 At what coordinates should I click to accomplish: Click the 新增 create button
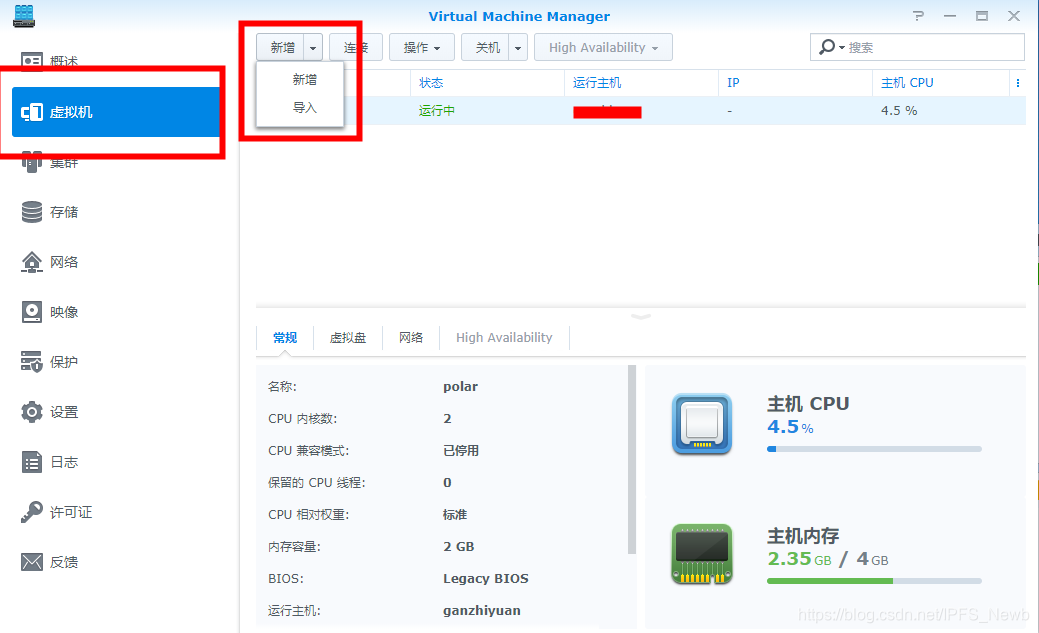pos(282,48)
